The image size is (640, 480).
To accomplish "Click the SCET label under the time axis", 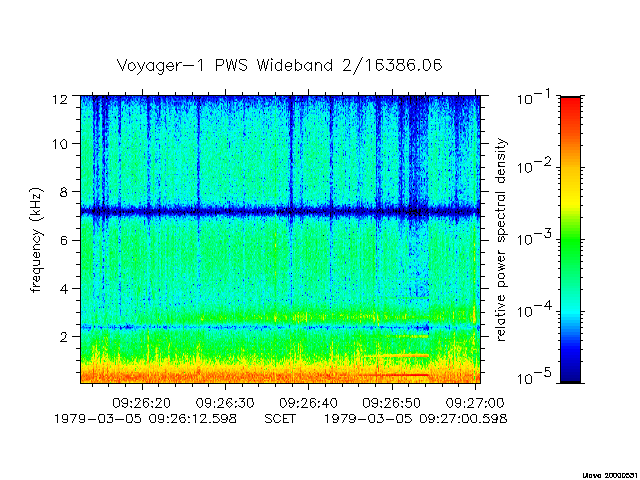I will (x=280, y=419).
